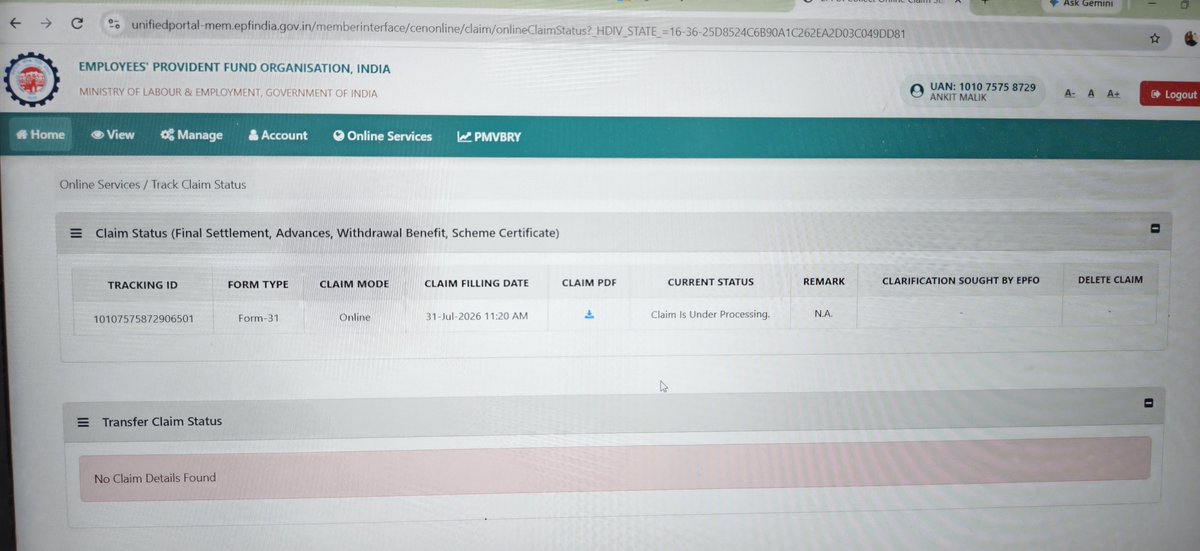The height and width of the screenshot is (551, 1200).
Task: Collapse the Claim Status panel with minus icon
Action: [x=1155, y=229]
